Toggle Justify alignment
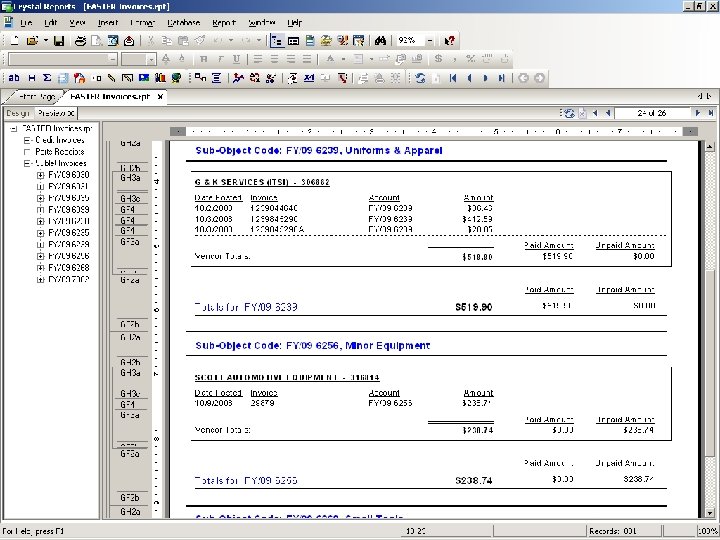 point(306,59)
